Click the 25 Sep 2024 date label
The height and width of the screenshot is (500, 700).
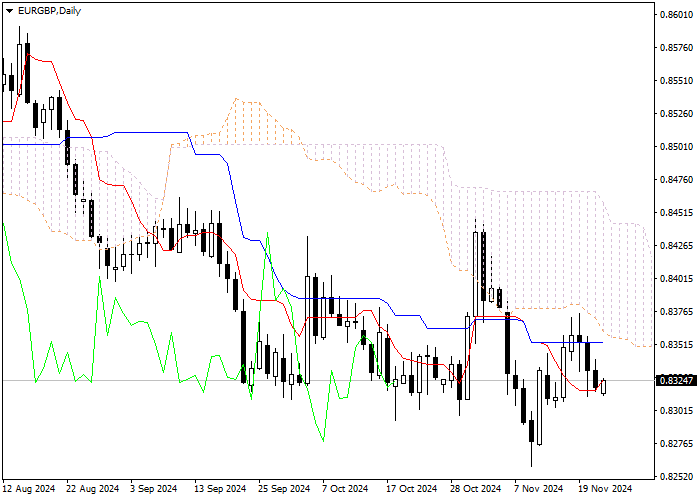[x=284, y=489]
